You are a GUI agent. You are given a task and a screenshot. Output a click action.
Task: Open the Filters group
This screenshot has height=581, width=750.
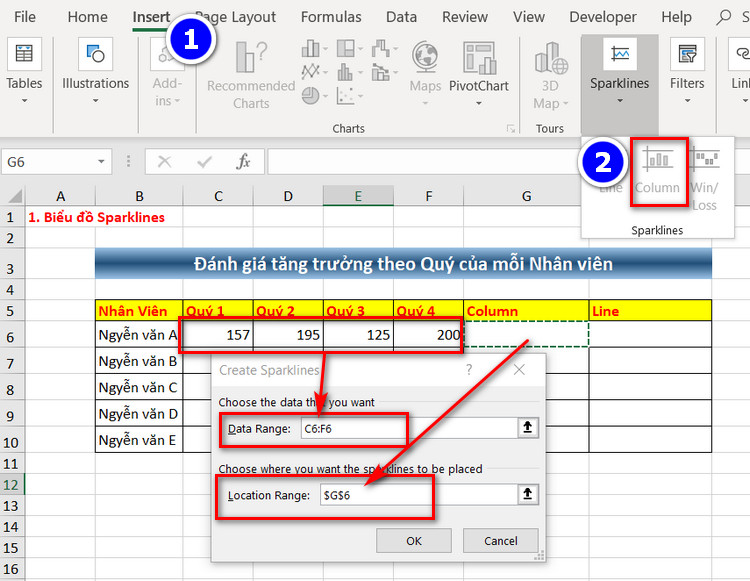(687, 72)
